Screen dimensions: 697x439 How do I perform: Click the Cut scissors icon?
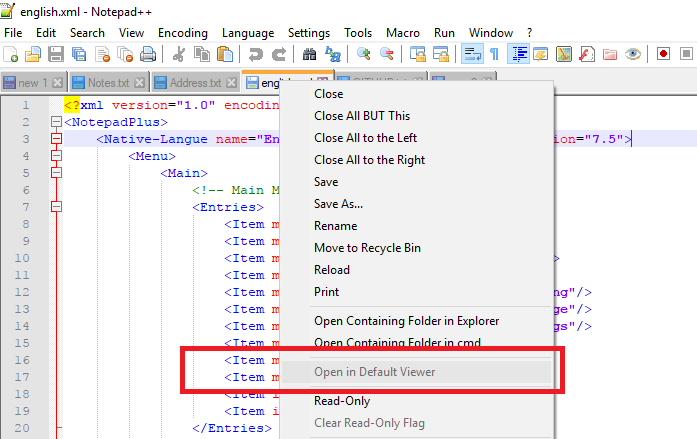(x=179, y=54)
